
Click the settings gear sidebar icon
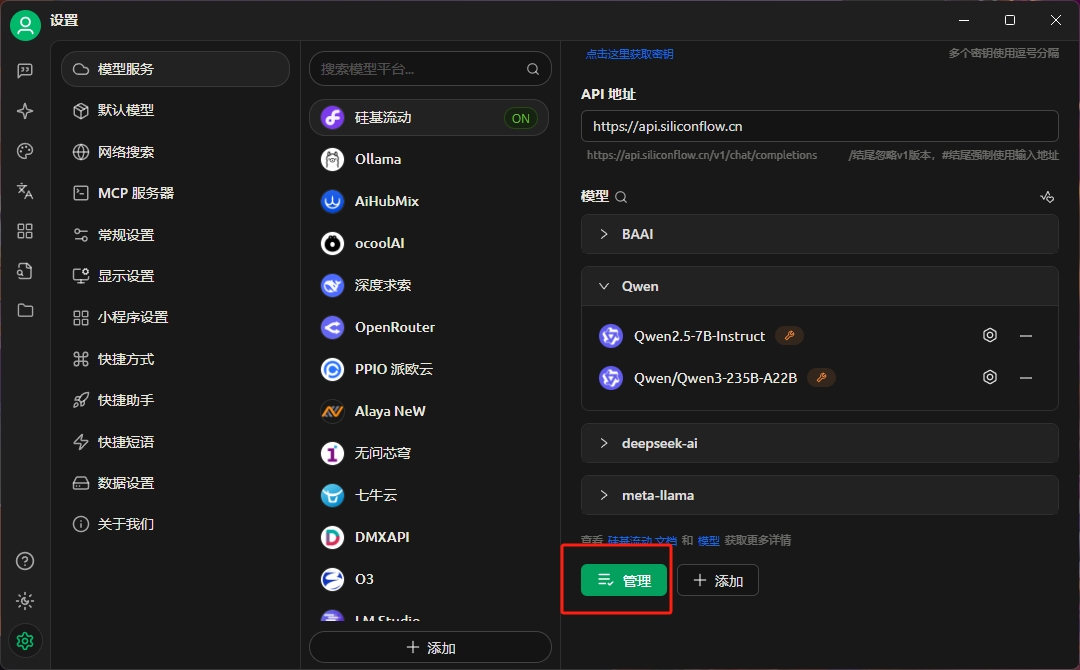point(25,641)
